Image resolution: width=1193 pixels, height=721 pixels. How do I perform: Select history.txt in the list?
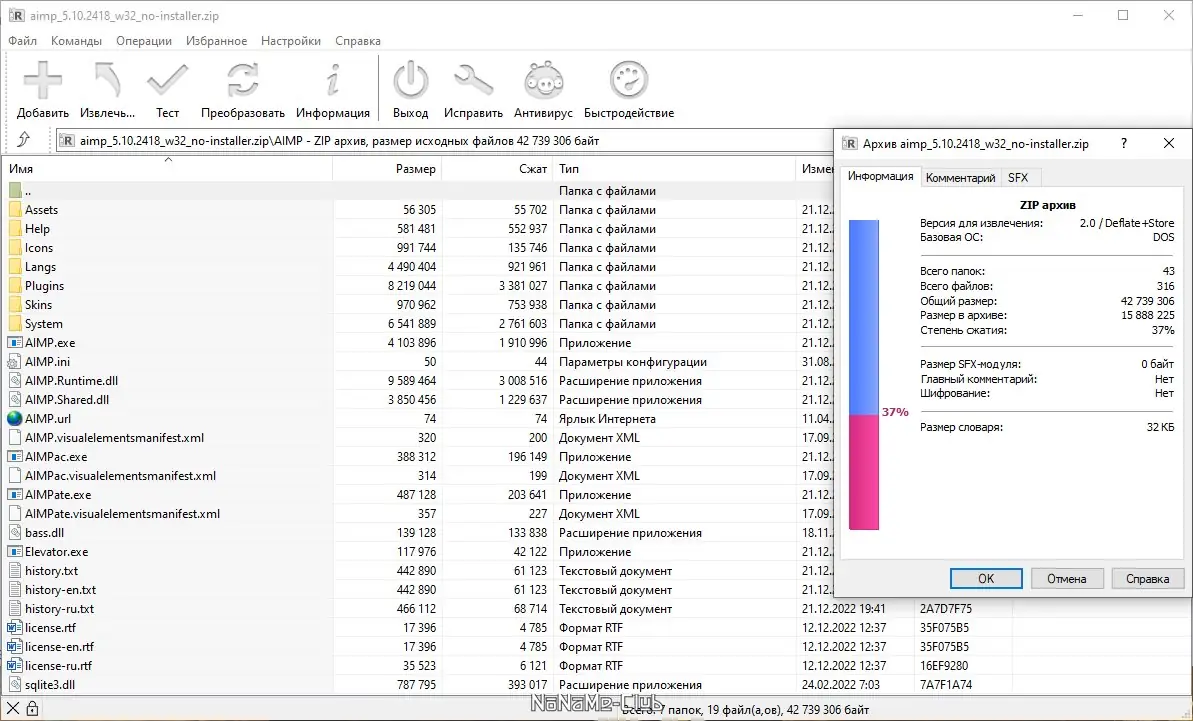coord(51,571)
